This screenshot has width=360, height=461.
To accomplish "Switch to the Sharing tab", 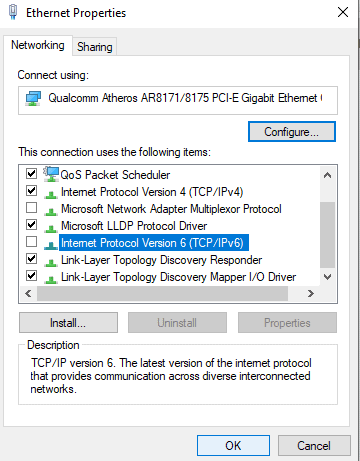I will tap(95, 47).
